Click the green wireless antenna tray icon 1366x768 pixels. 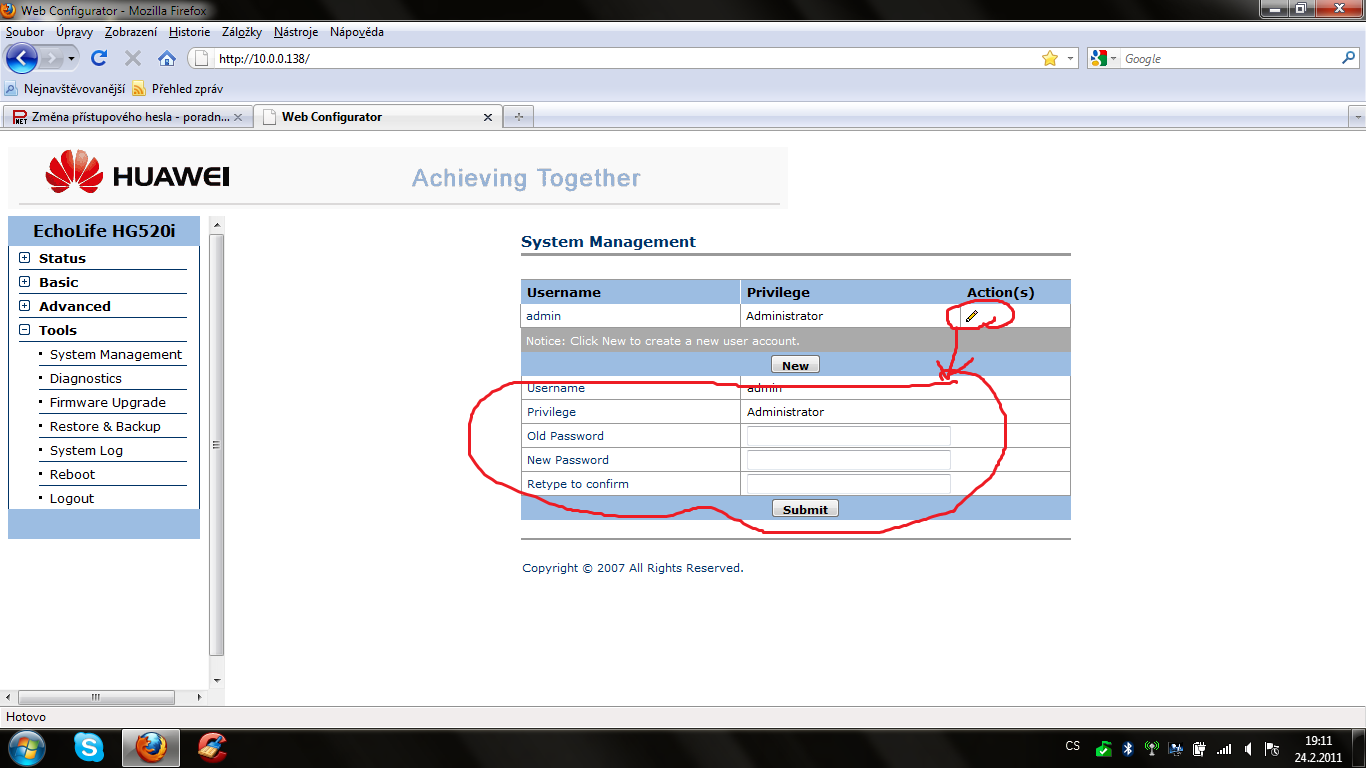pos(1151,748)
